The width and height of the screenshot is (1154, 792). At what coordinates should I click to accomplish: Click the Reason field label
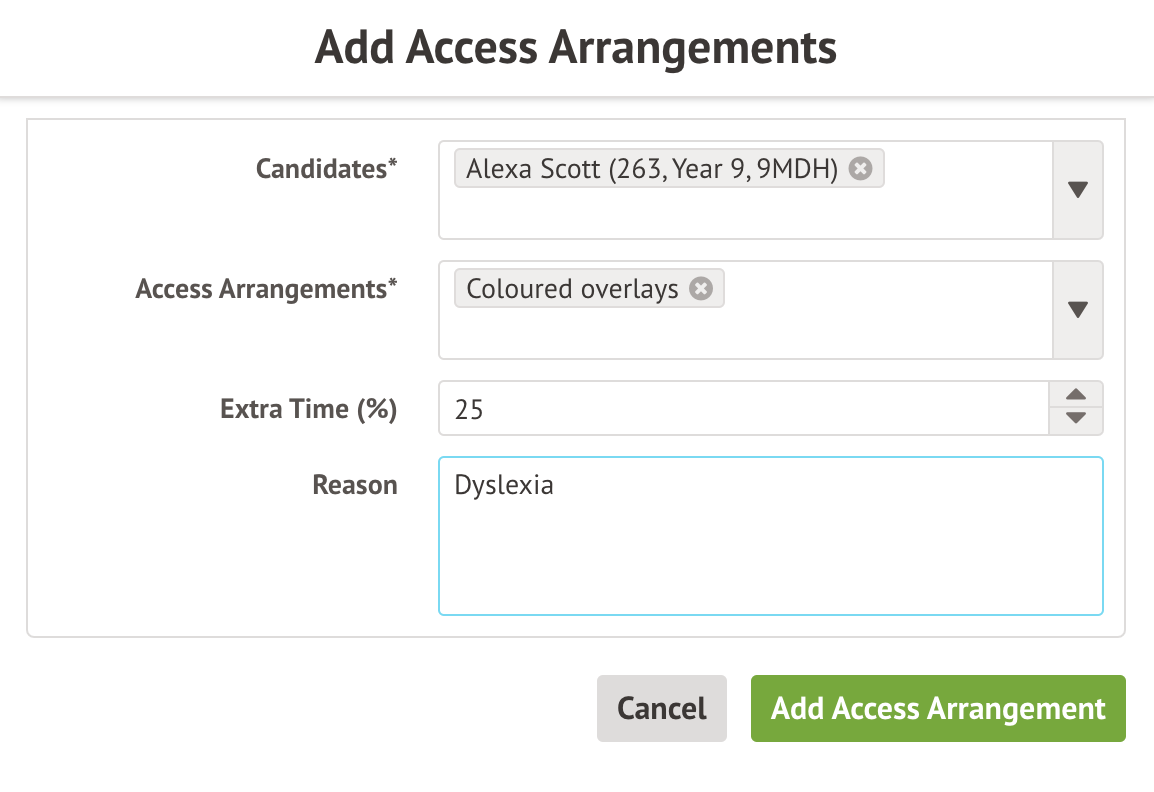coord(354,485)
